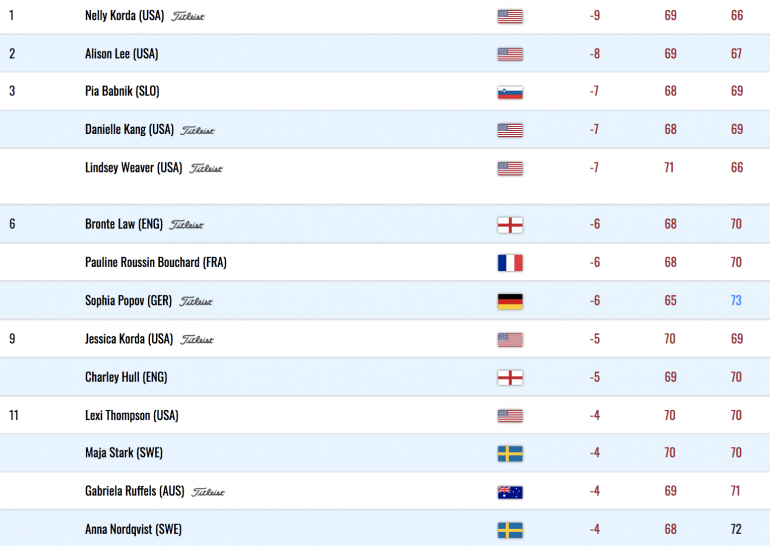
Task: Click the French flag for Pauline Roussin Bouchard
Action: pyautogui.click(x=510, y=263)
